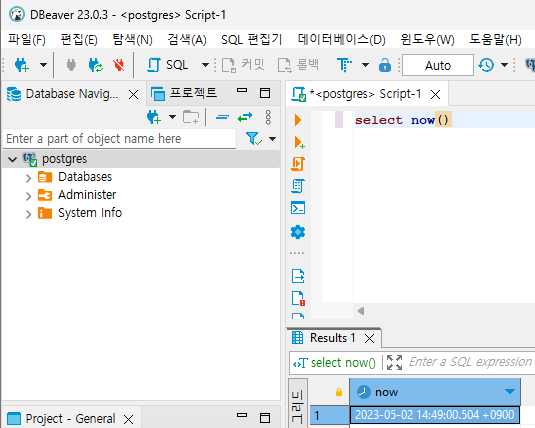This screenshot has height=428, width=535.
Task: Click the document with red mark icon in editor sidebar
Action: pyautogui.click(x=298, y=298)
